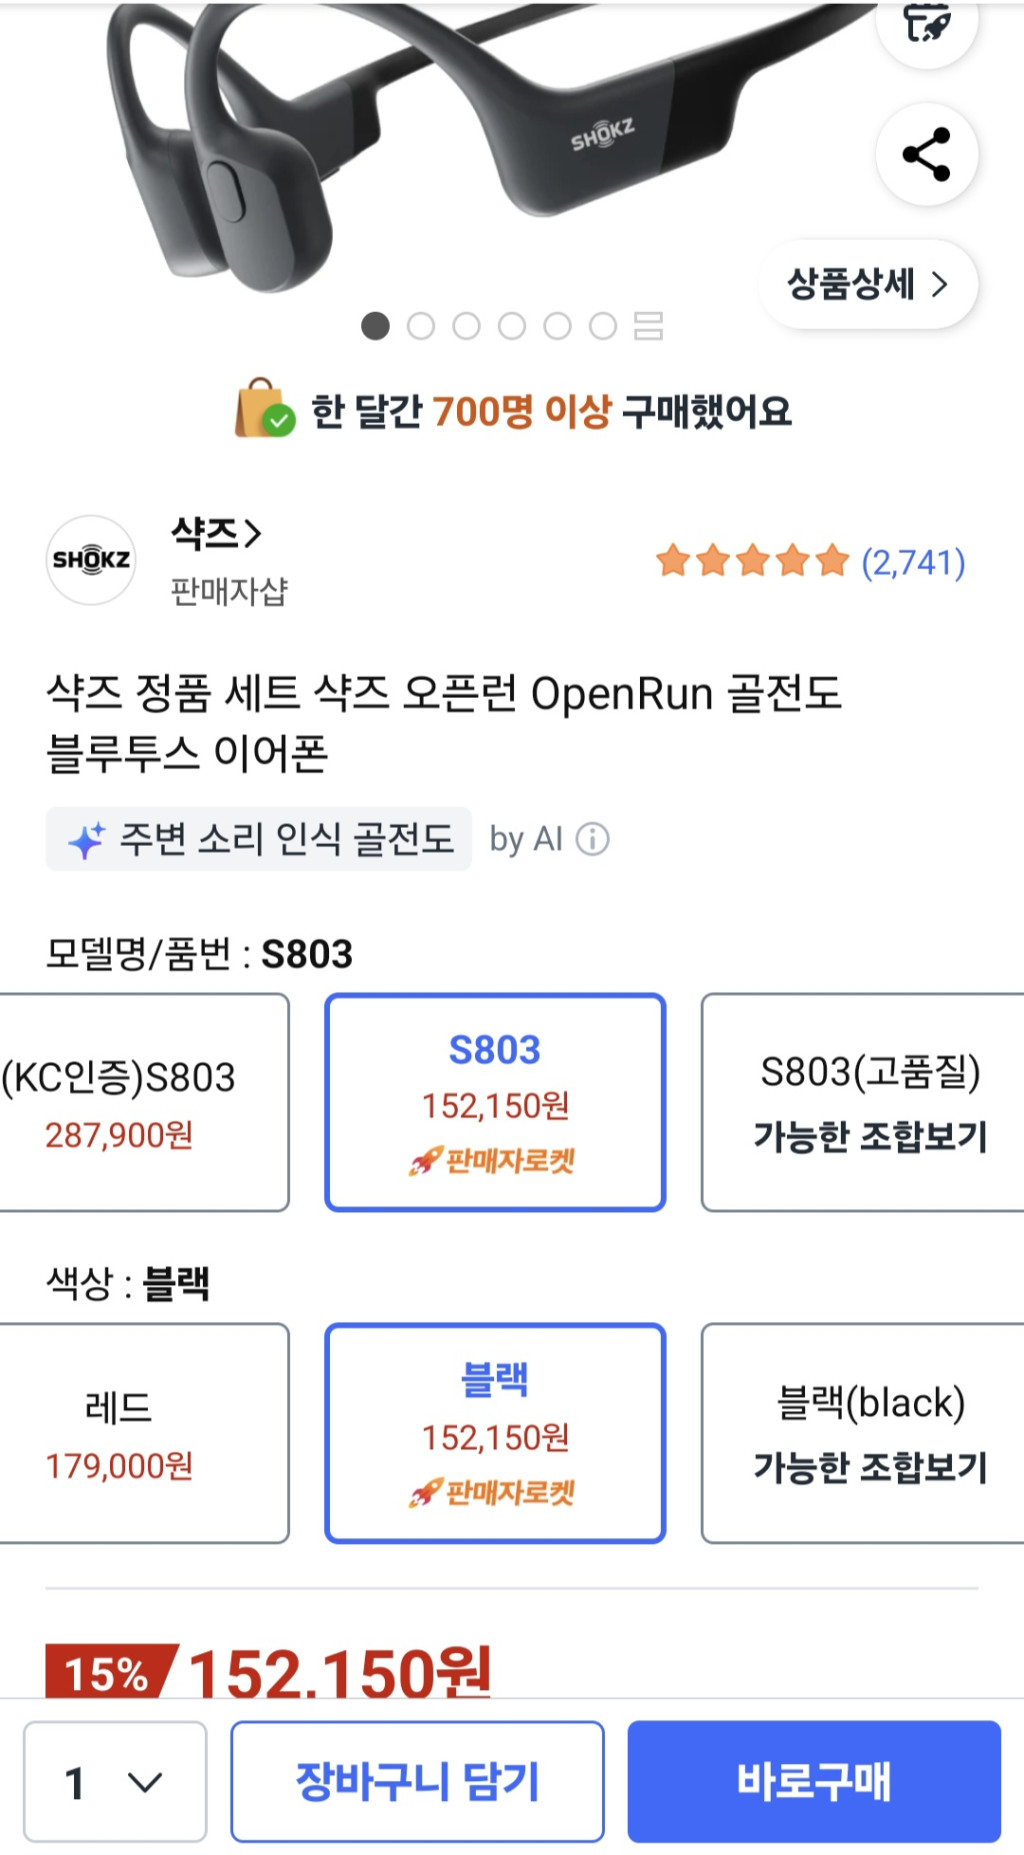
Task: Go to second image pagination dot
Action: [421, 326]
